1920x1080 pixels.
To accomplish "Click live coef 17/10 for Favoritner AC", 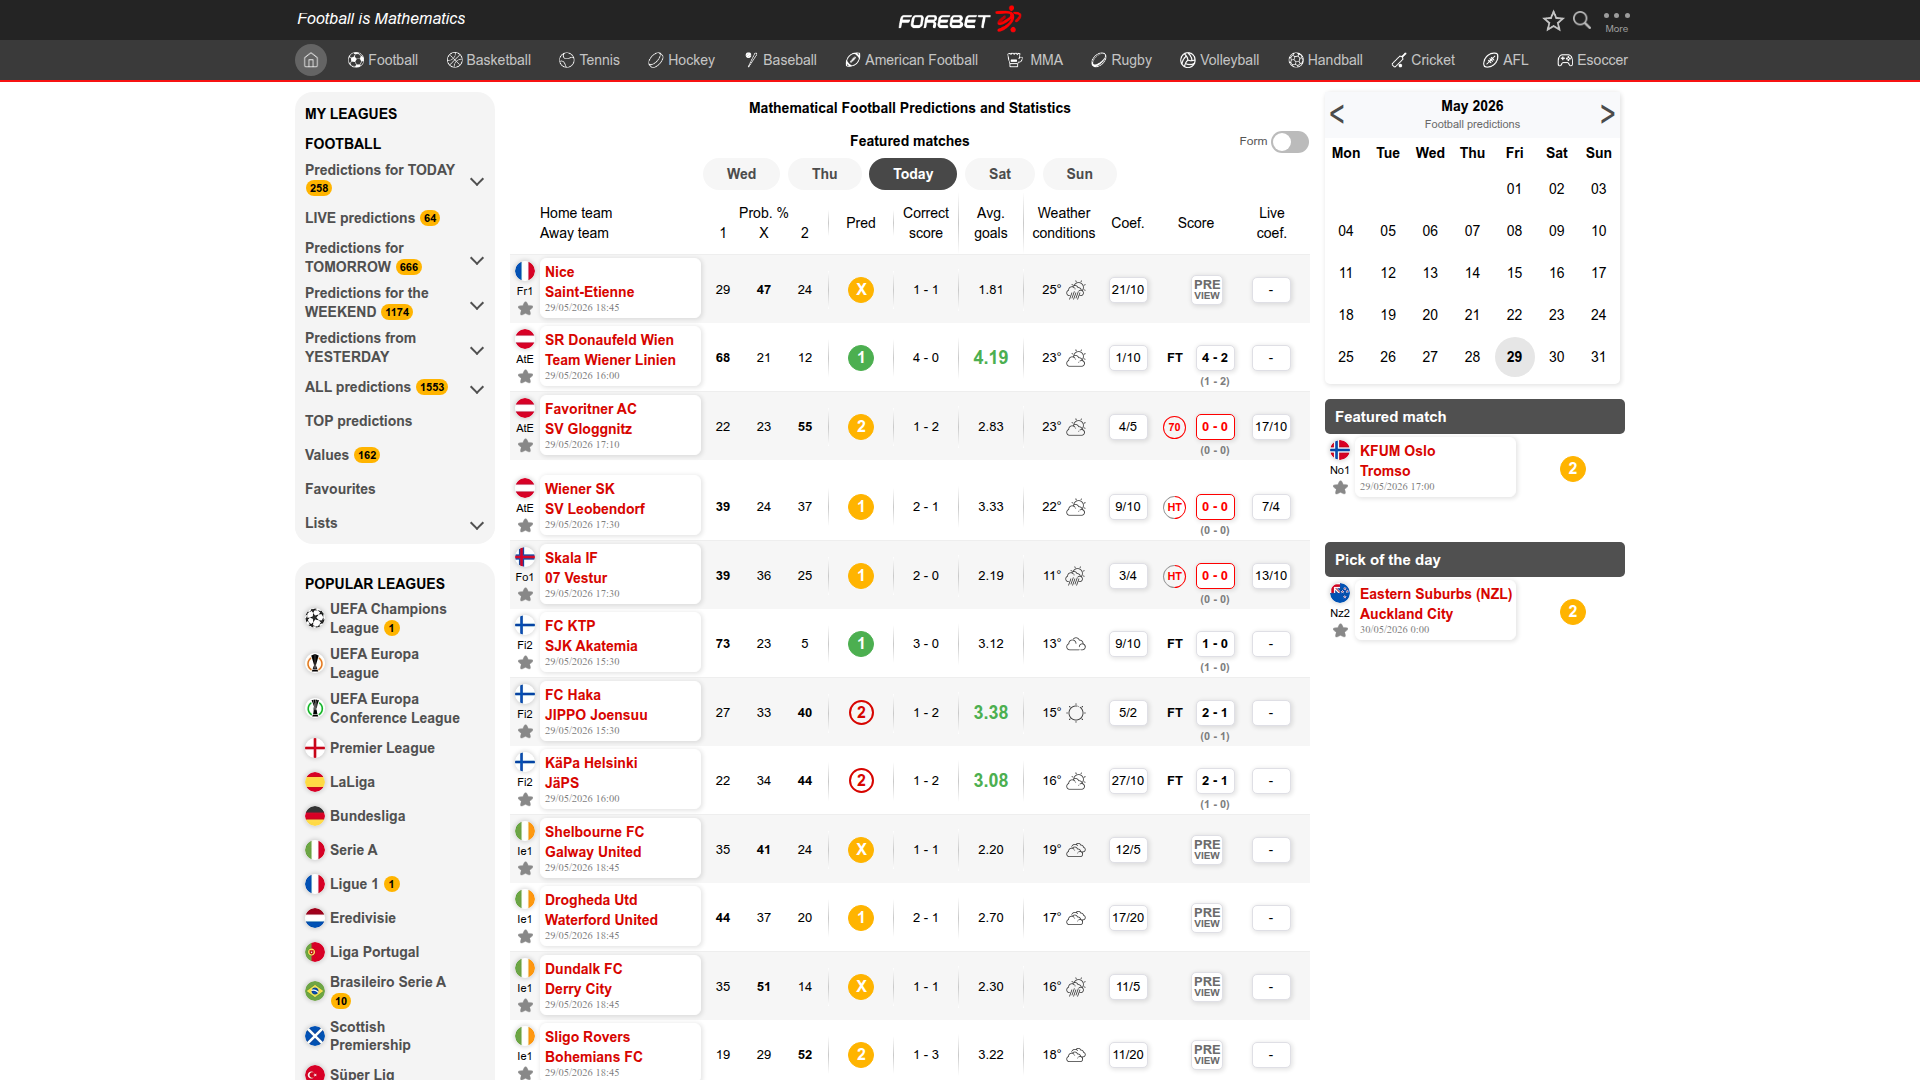I will (1271, 427).
